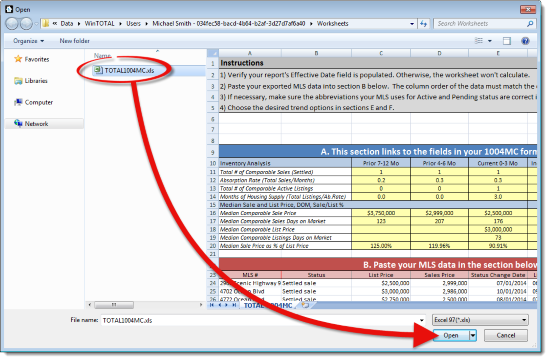Open the Organize menu

29,41
